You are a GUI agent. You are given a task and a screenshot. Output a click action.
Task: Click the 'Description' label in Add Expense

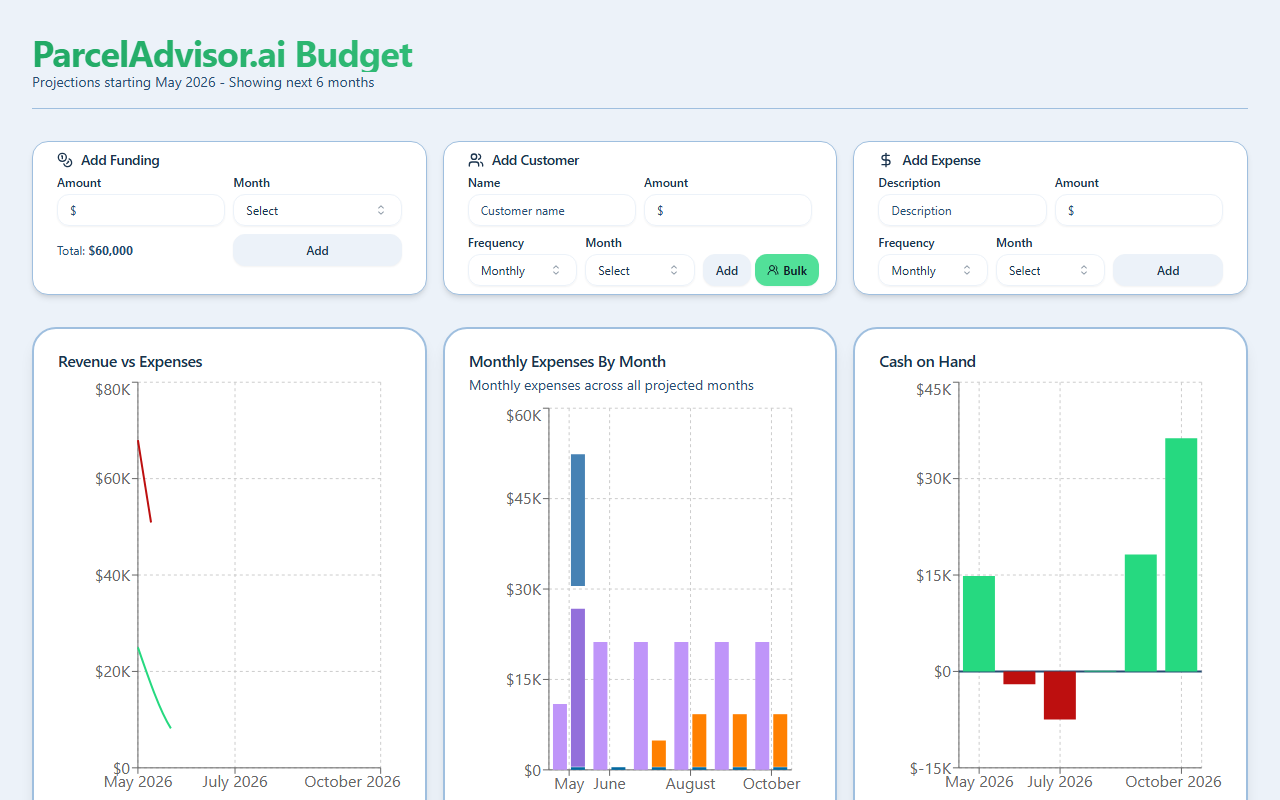pyautogui.click(x=909, y=183)
